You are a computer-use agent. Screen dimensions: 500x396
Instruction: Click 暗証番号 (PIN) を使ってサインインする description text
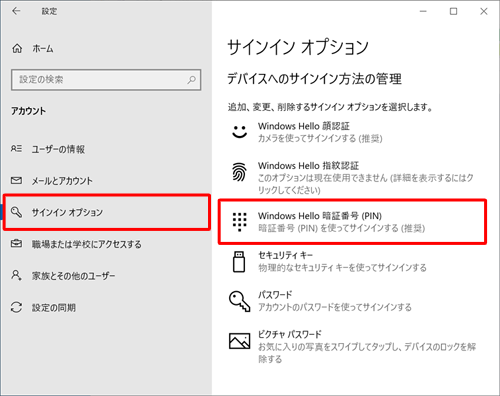342,228
